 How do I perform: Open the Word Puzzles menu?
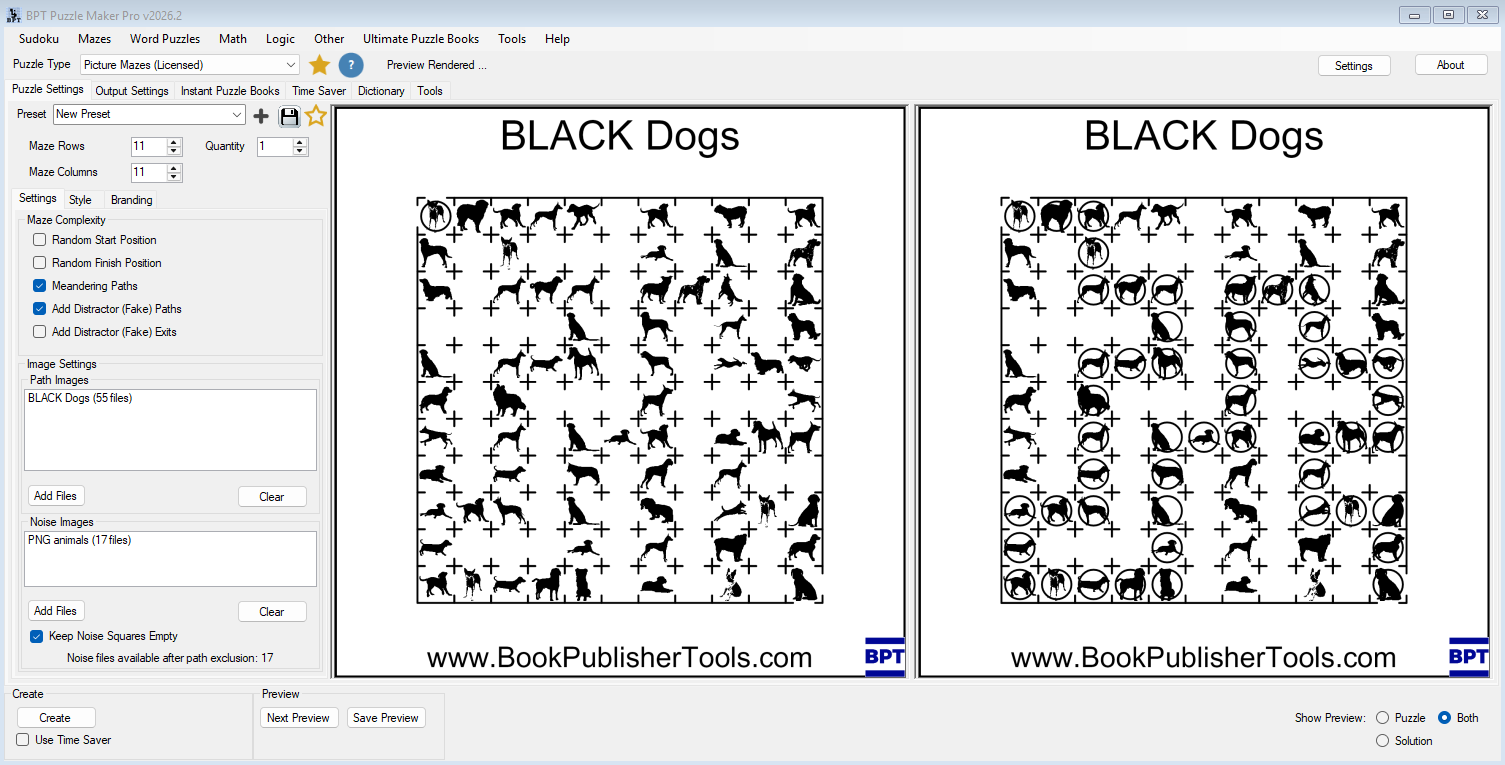click(x=165, y=39)
